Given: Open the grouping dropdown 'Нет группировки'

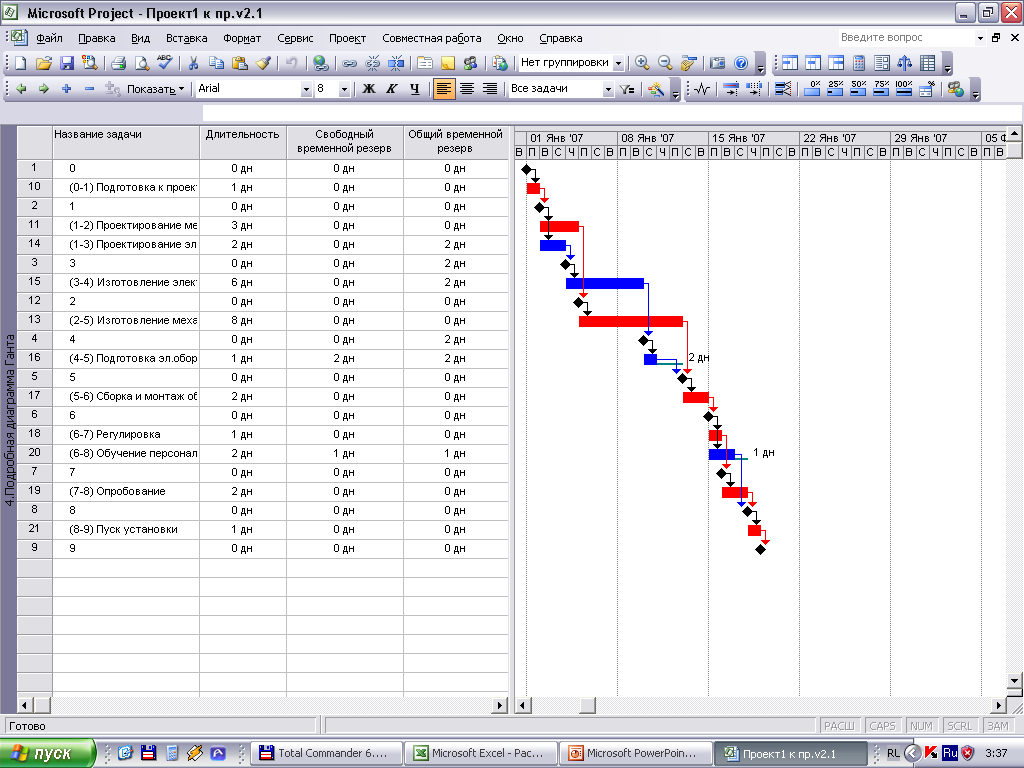Looking at the screenshot, I should (618, 63).
